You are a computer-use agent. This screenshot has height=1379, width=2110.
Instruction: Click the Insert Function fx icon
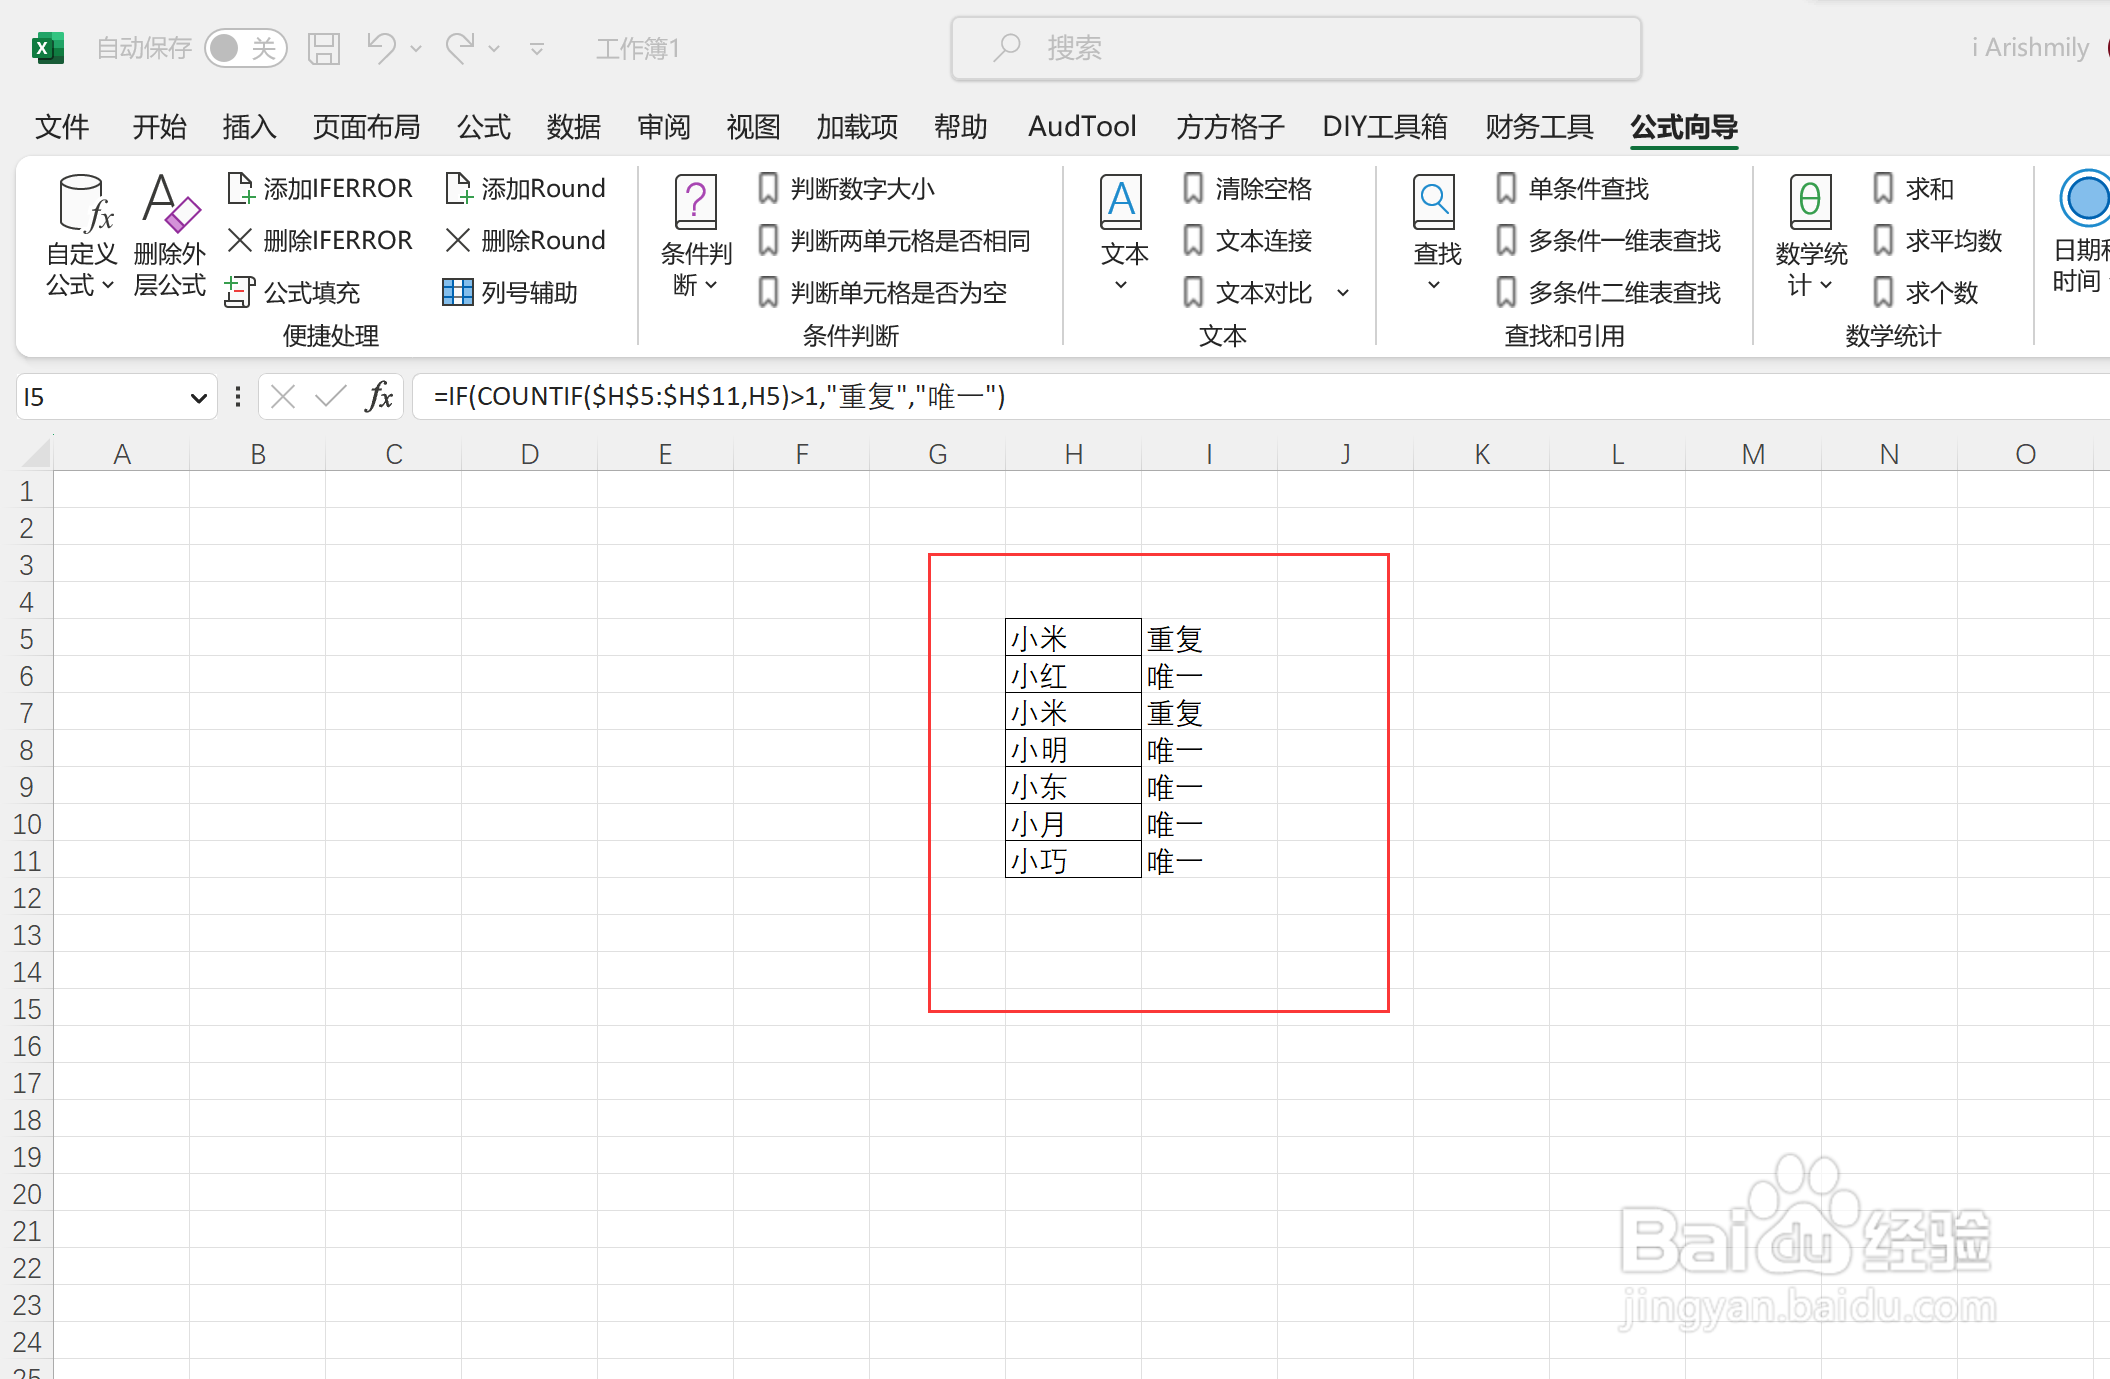(379, 397)
